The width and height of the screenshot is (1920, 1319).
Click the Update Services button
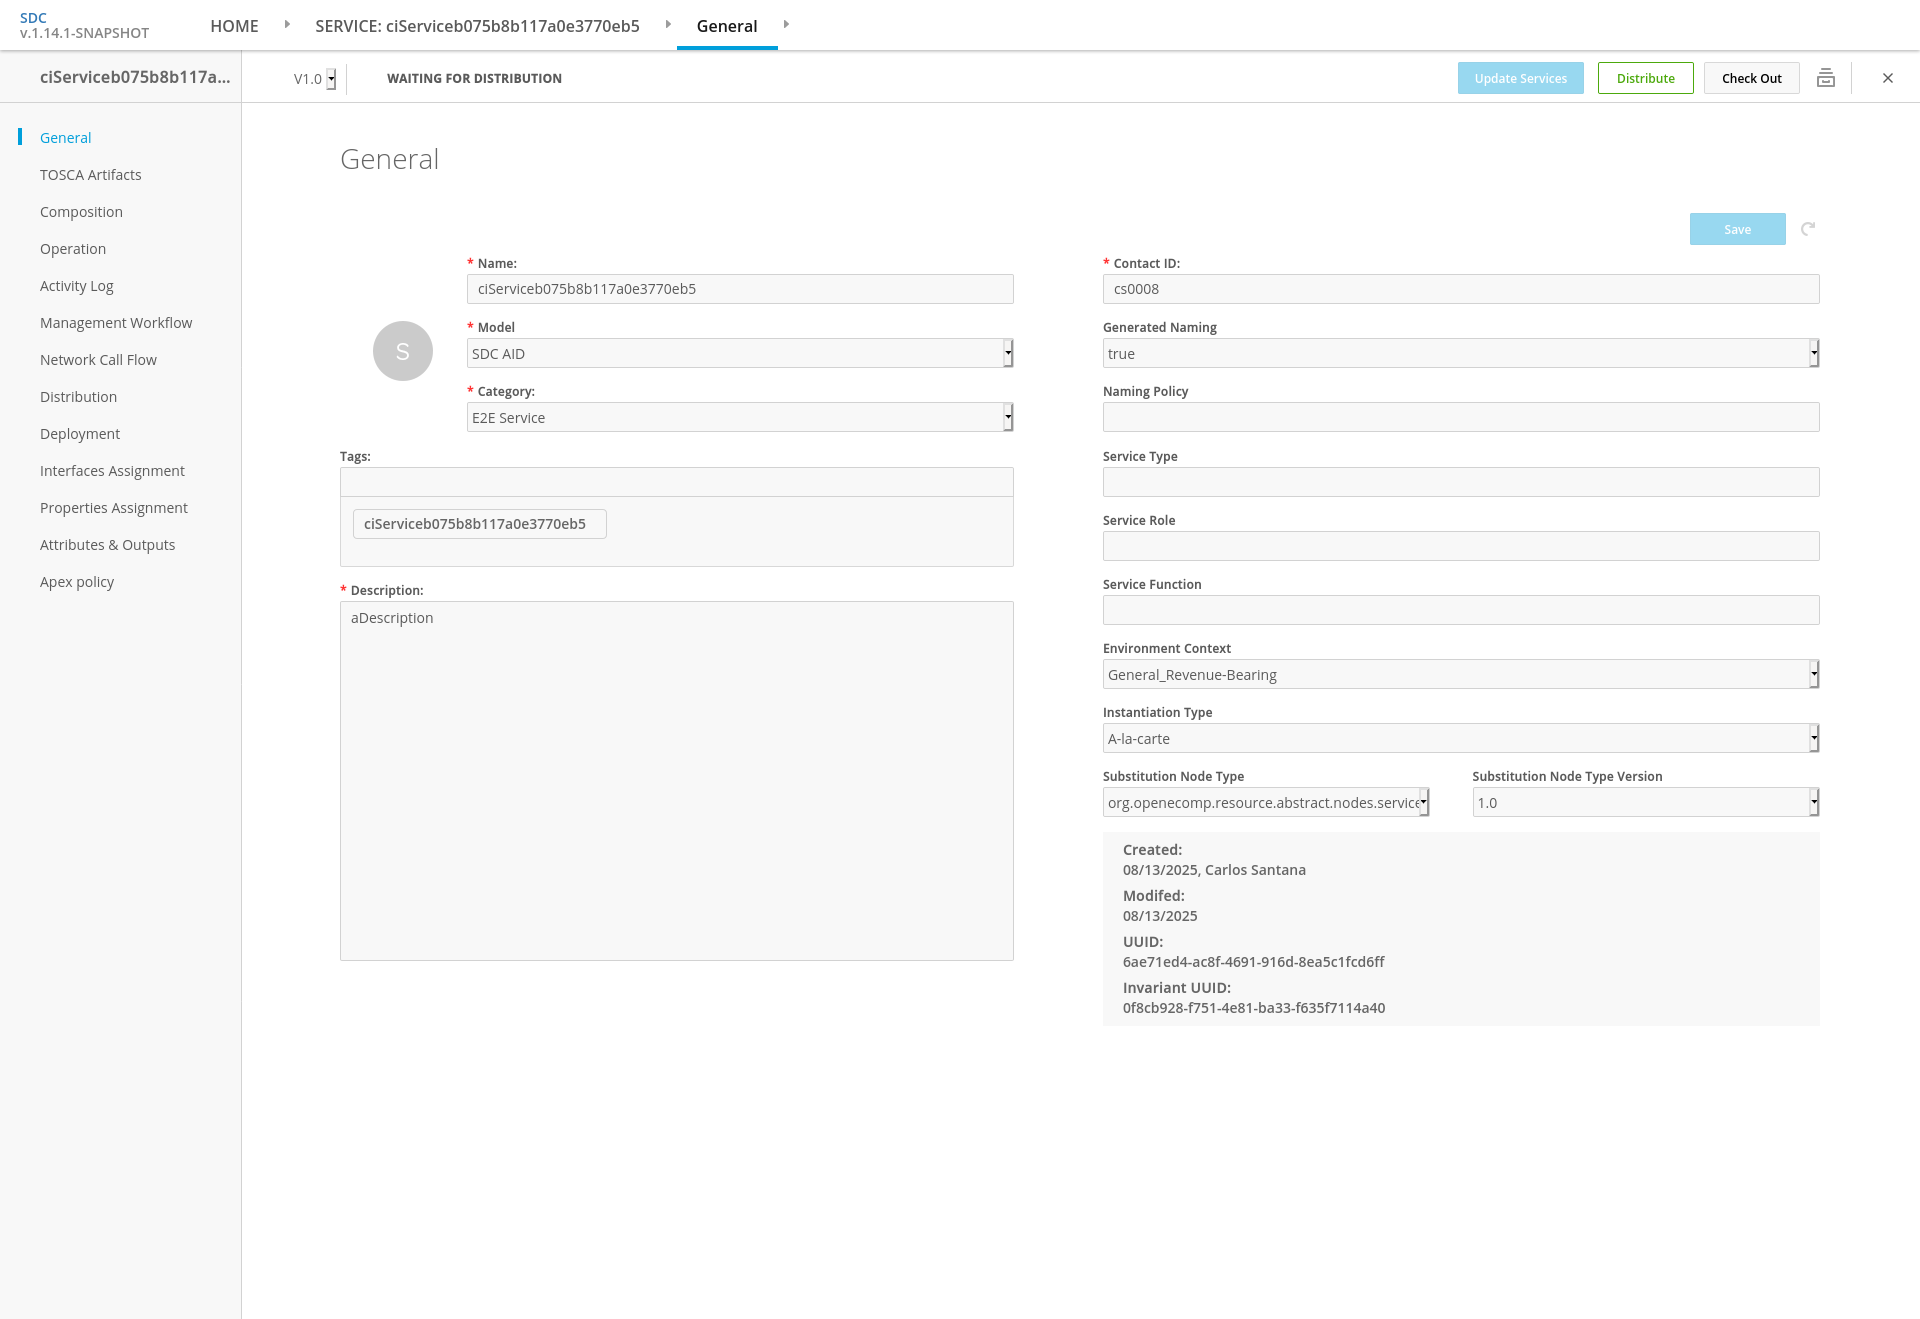coord(1520,78)
